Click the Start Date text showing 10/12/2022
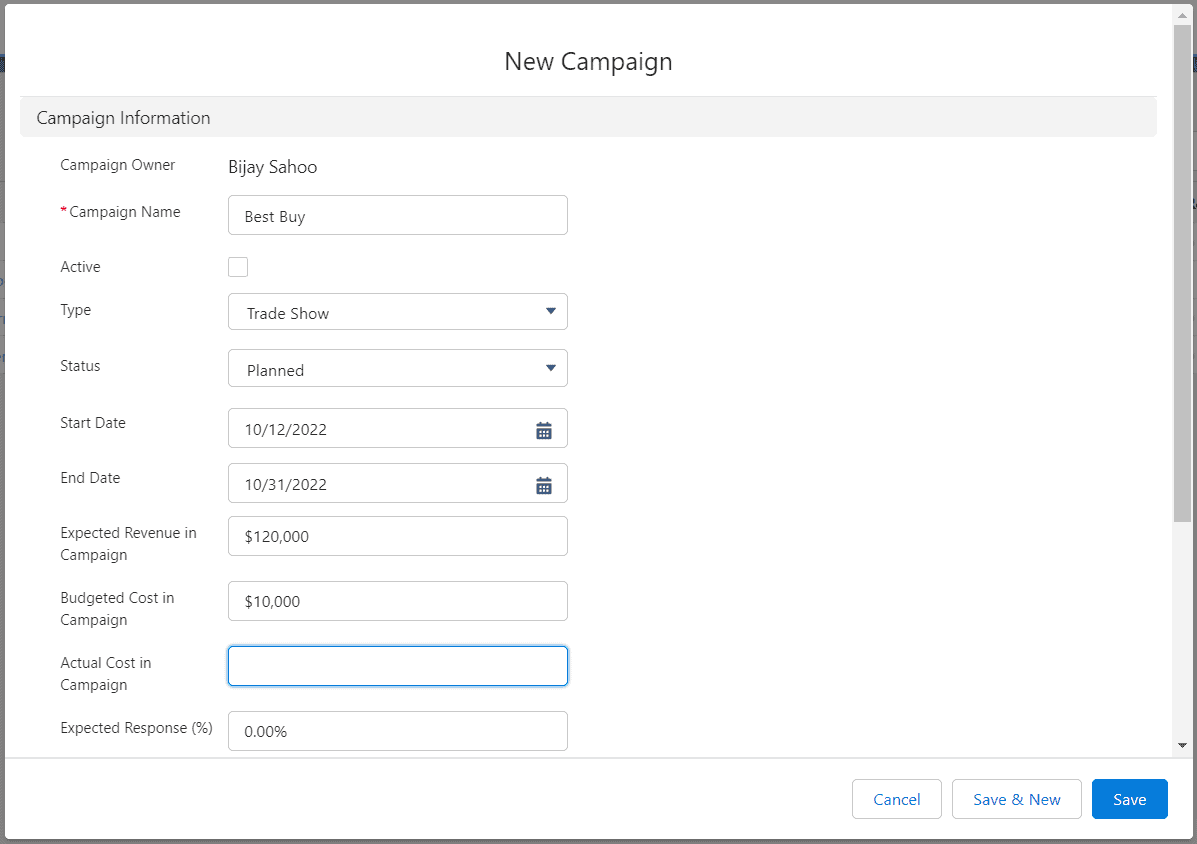This screenshot has width=1197, height=844. pos(285,429)
